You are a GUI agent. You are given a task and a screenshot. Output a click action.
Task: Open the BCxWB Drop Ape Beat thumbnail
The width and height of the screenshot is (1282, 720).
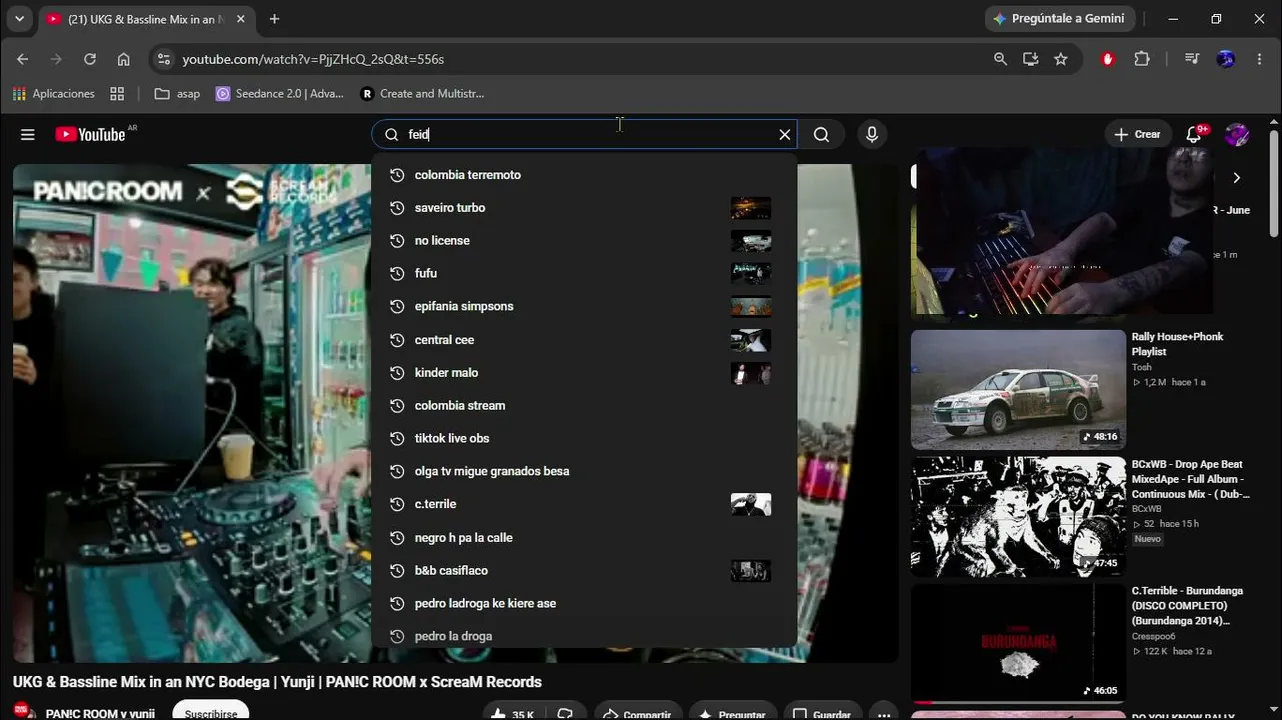coord(1018,517)
